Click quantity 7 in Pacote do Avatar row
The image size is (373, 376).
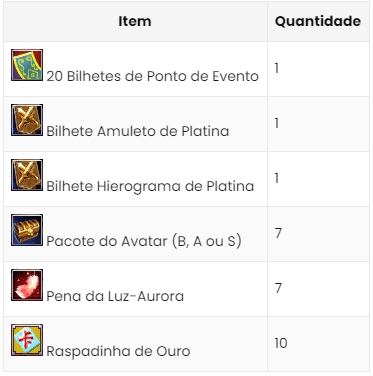(278, 233)
